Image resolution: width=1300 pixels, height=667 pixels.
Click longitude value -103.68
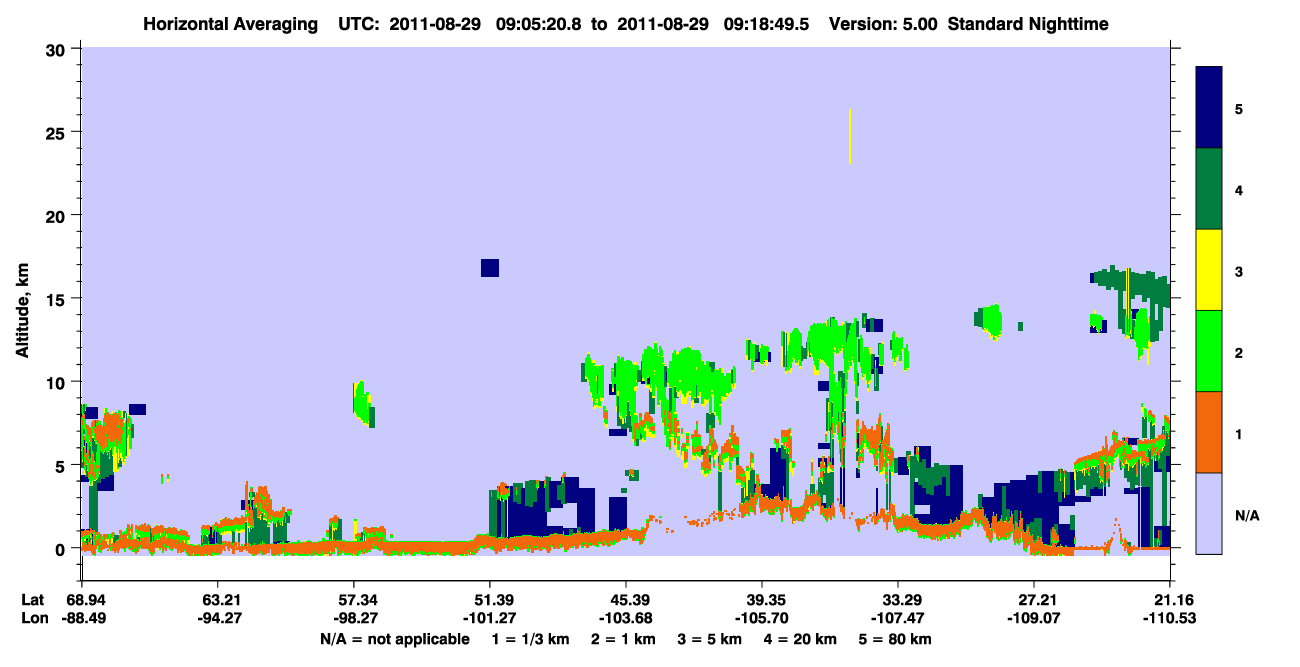point(626,619)
